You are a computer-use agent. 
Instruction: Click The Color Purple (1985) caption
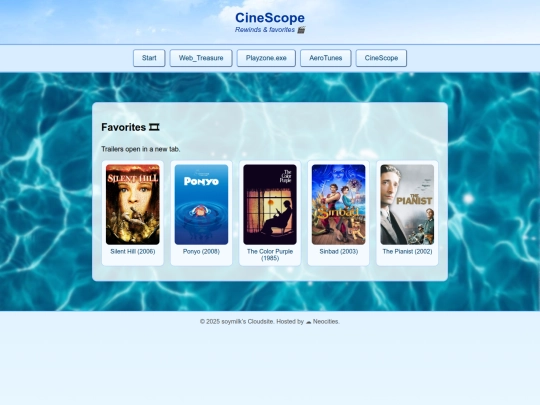click(x=270, y=255)
